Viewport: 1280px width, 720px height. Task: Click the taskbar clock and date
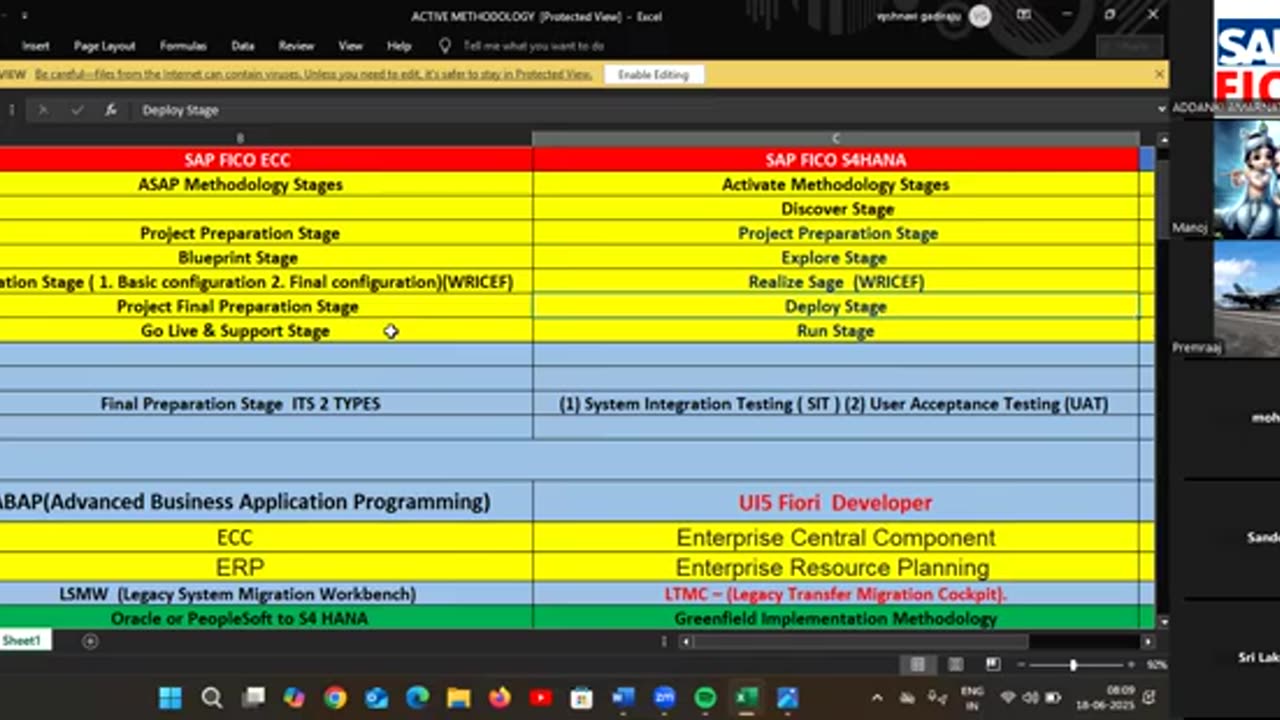1107,697
